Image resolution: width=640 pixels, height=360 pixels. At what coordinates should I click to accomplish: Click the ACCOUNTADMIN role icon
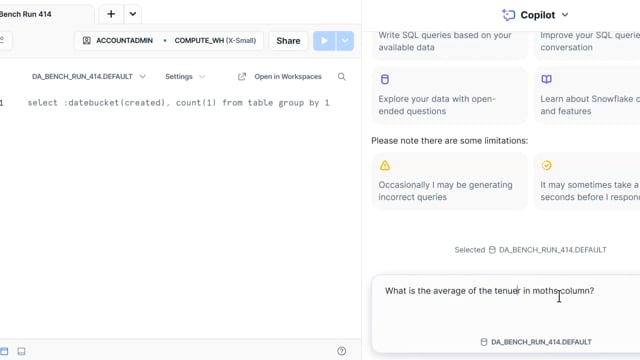point(87,40)
